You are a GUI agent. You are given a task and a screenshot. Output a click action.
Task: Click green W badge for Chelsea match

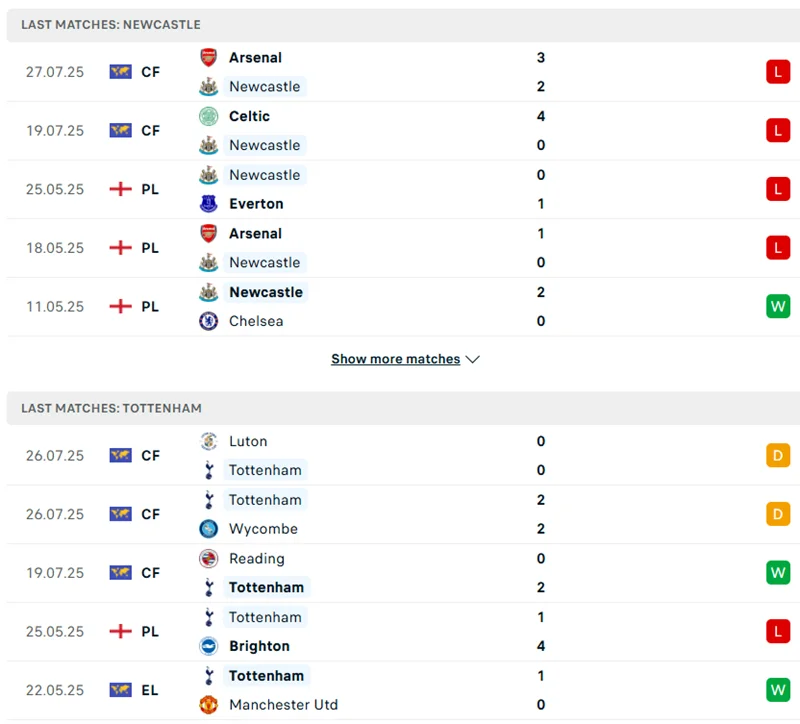coord(778,306)
